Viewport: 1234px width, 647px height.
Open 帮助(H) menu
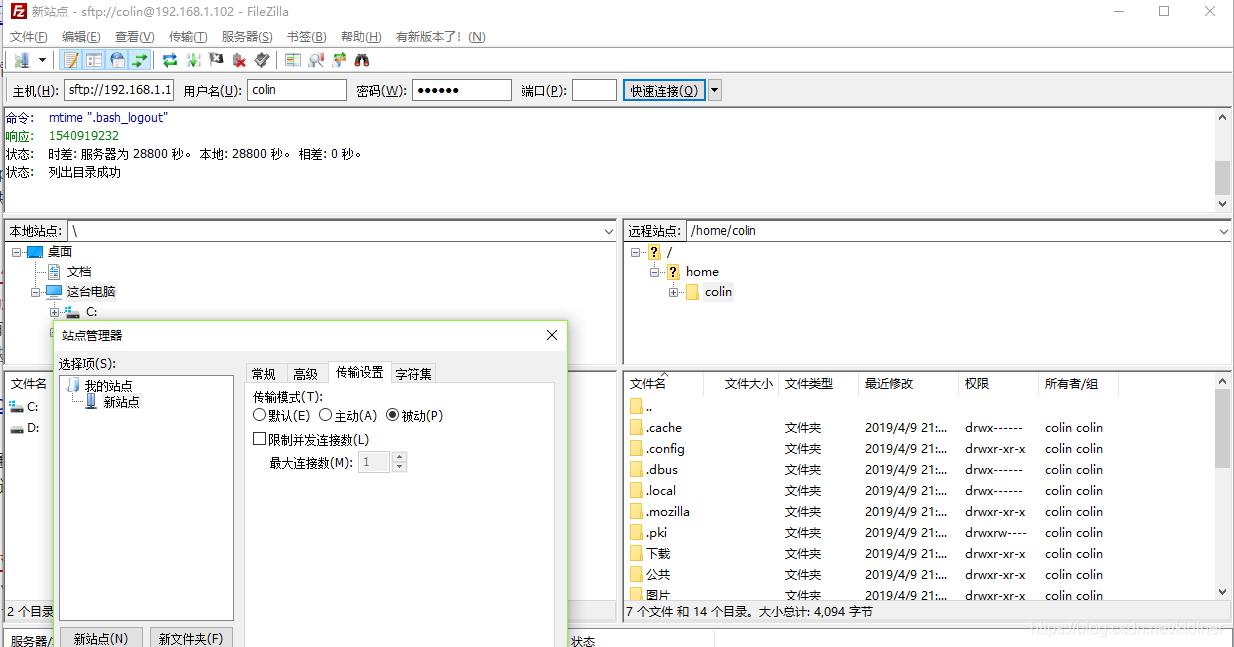pos(361,37)
